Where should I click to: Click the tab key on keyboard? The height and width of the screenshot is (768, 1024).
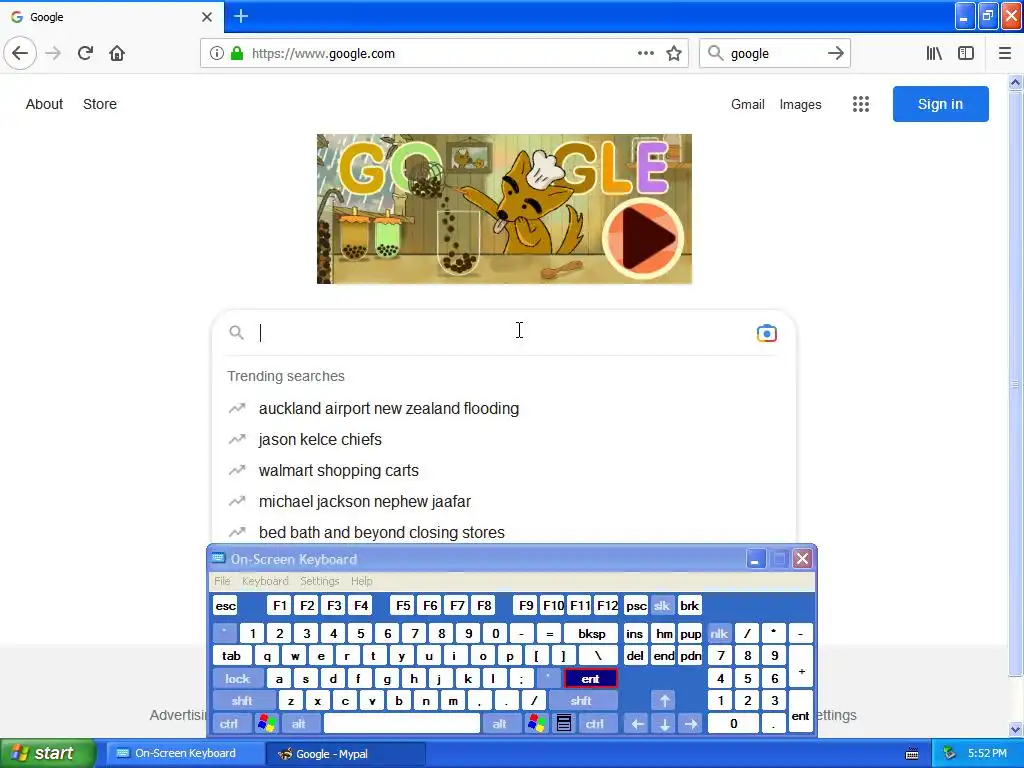(231, 656)
